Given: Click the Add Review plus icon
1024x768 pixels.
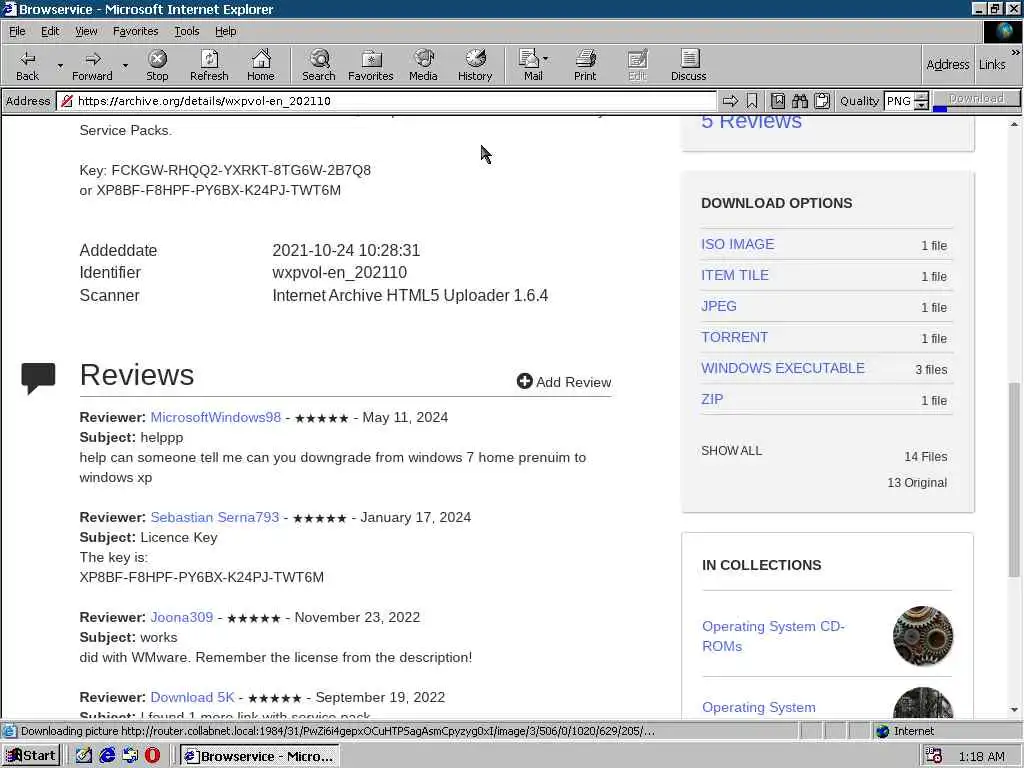Looking at the screenshot, I should (524, 381).
